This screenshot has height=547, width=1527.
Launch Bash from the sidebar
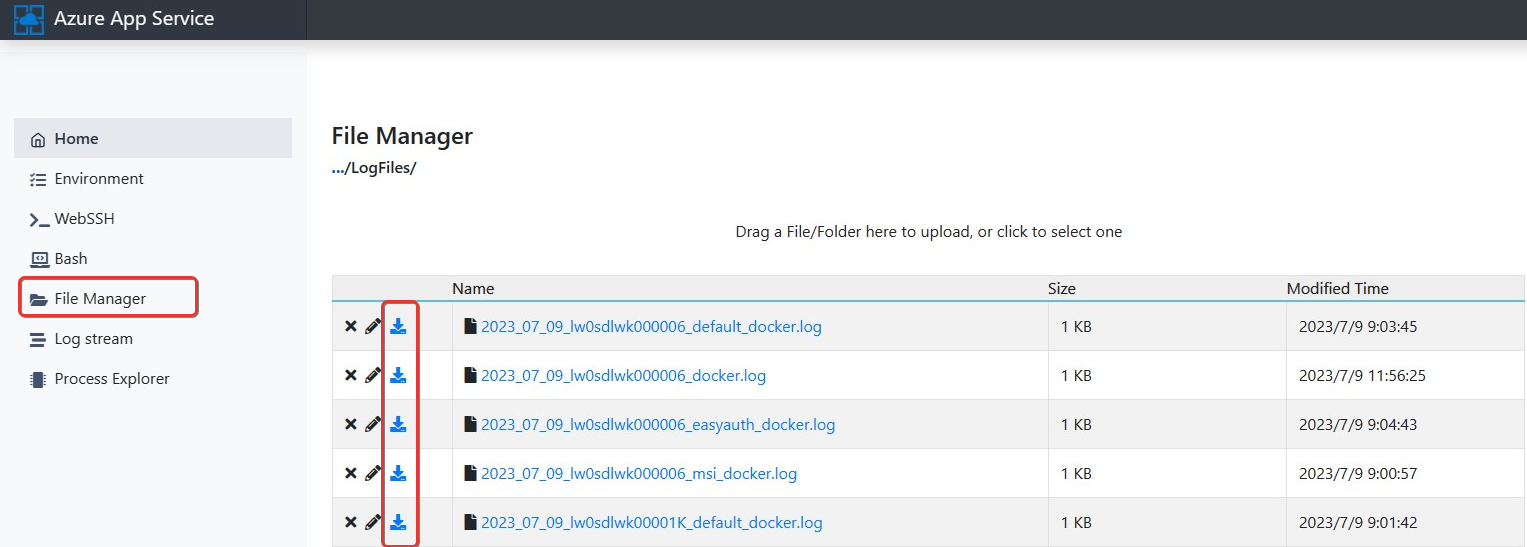pos(70,259)
